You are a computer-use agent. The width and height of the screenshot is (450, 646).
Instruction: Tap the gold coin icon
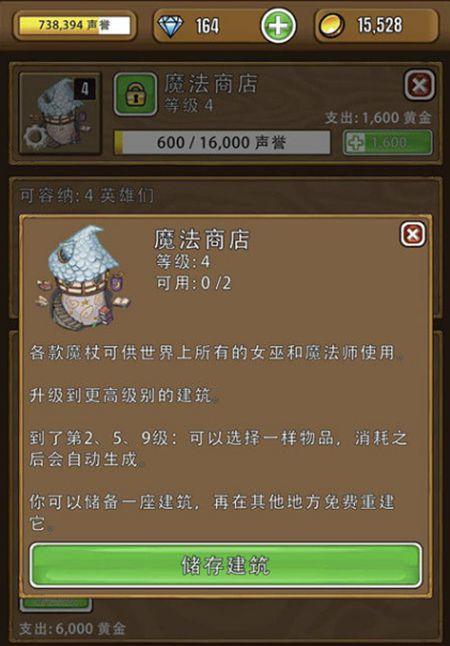pos(332,26)
